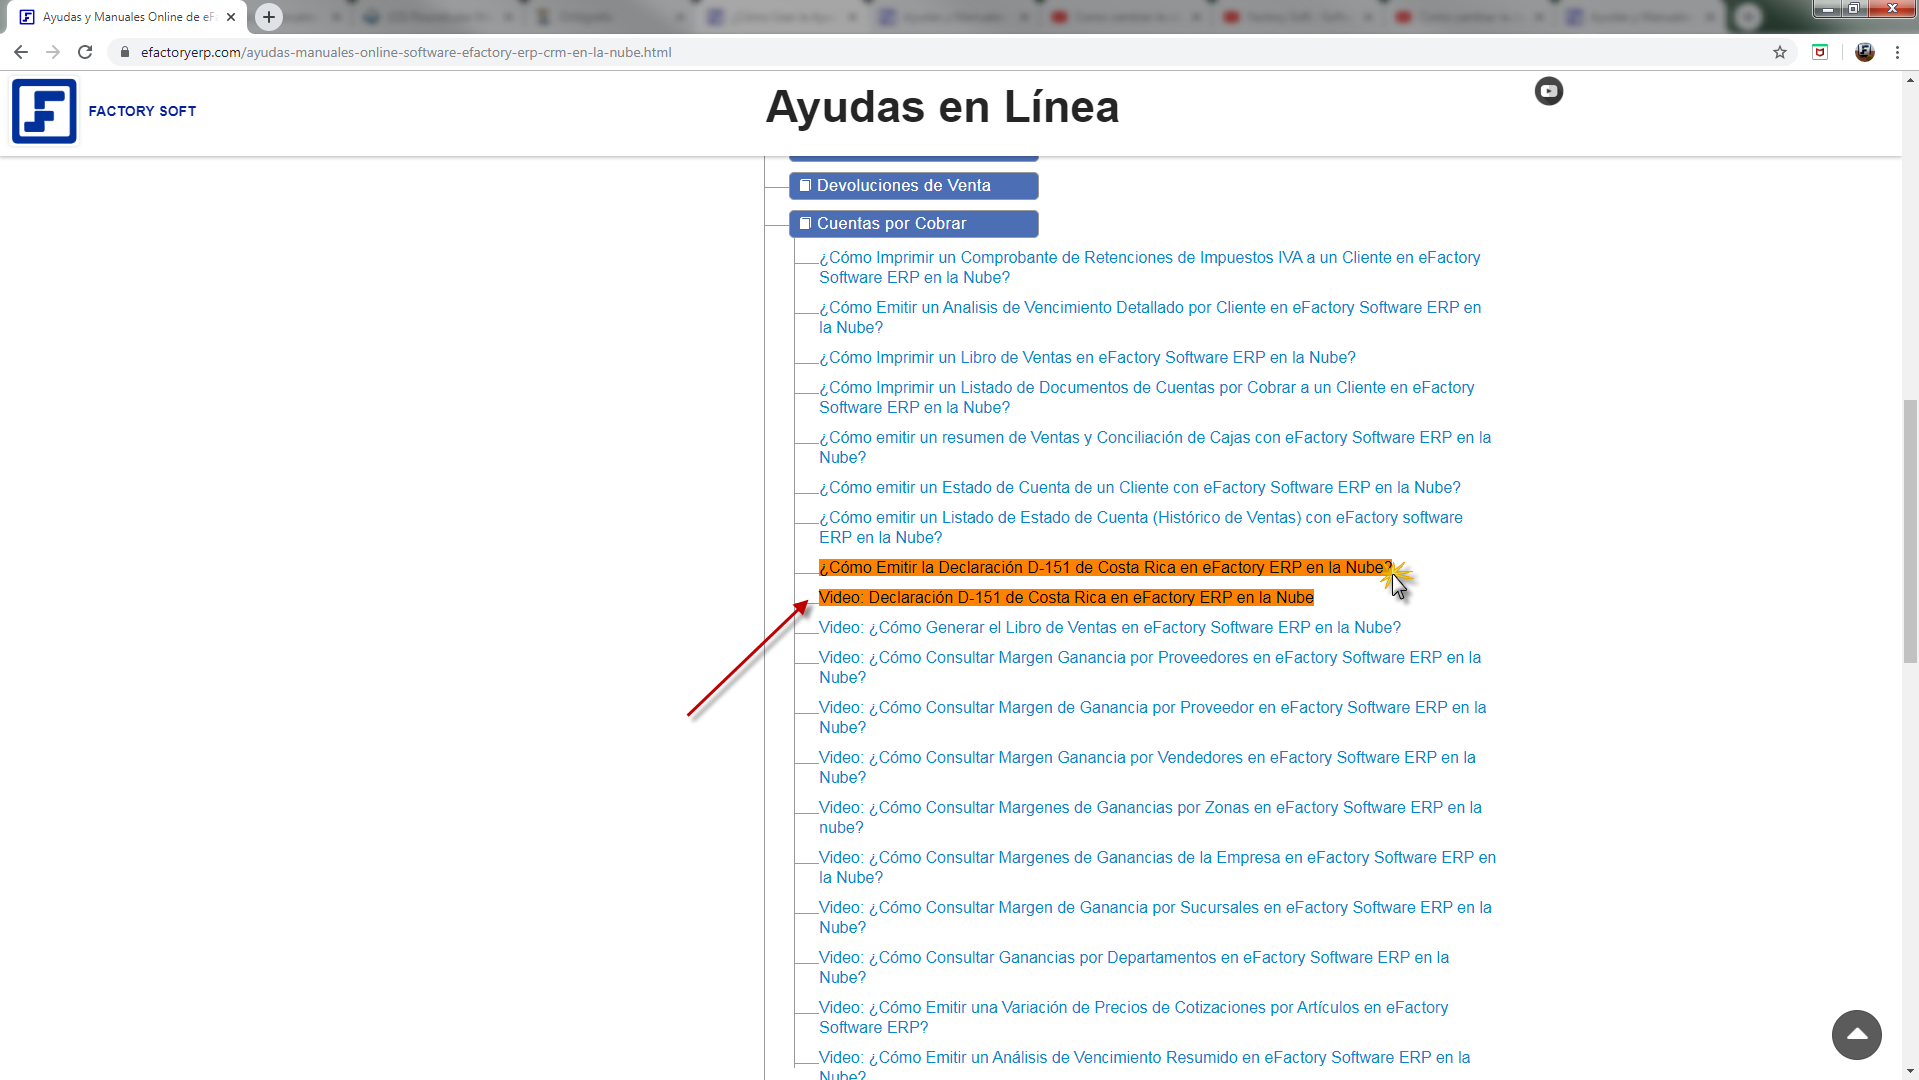Viewport: 1919px width, 1080px height.
Task: Click the FACTORY SOFT brand text
Action: pos(142,111)
